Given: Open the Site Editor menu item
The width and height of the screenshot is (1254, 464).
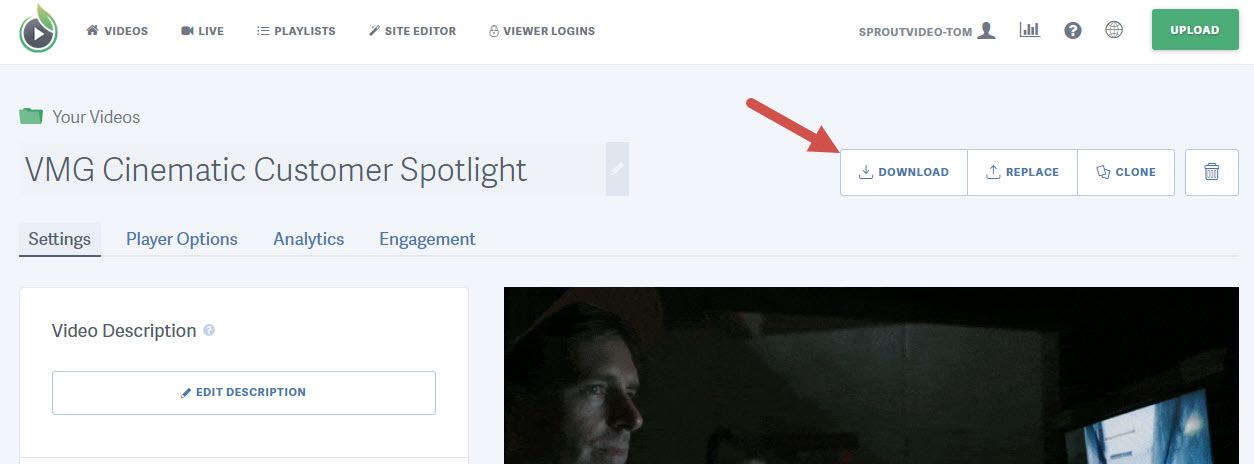Looking at the screenshot, I should pos(412,31).
